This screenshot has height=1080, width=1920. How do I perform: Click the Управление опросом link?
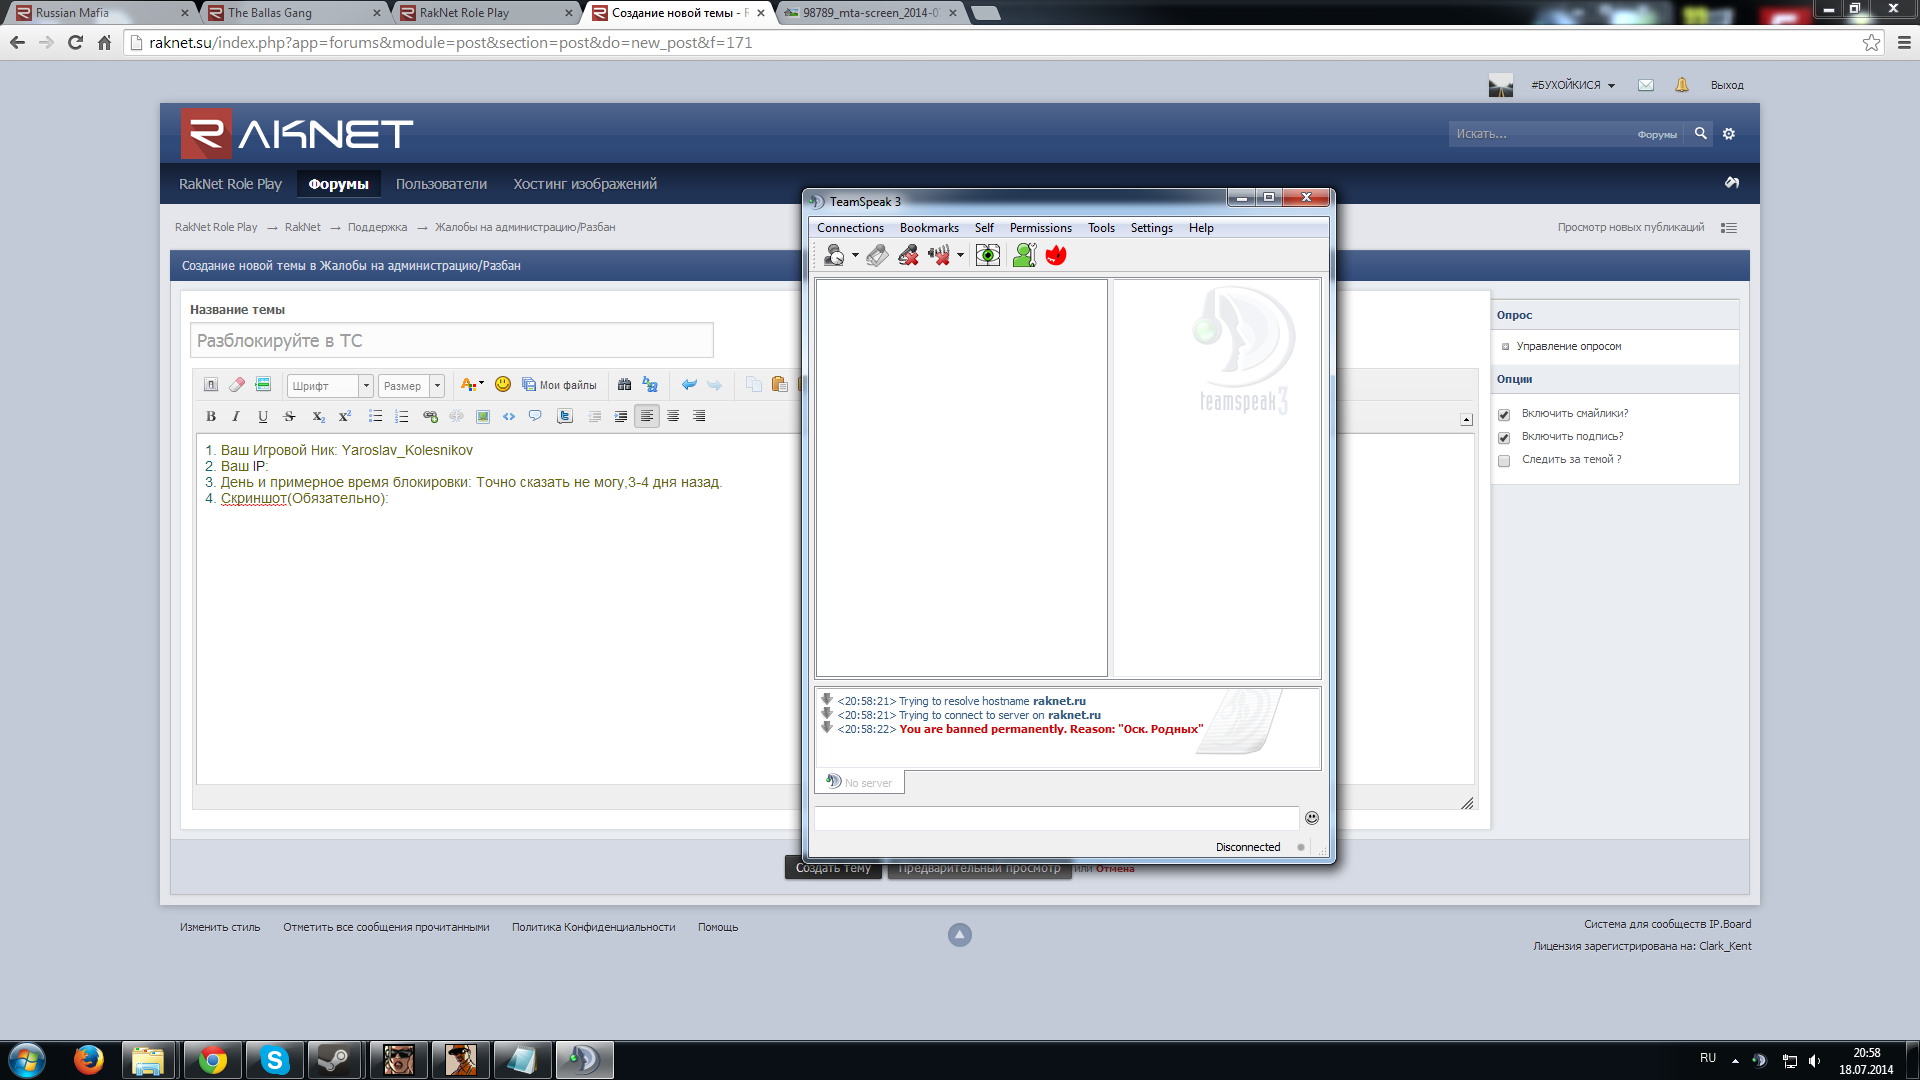coord(1568,347)
